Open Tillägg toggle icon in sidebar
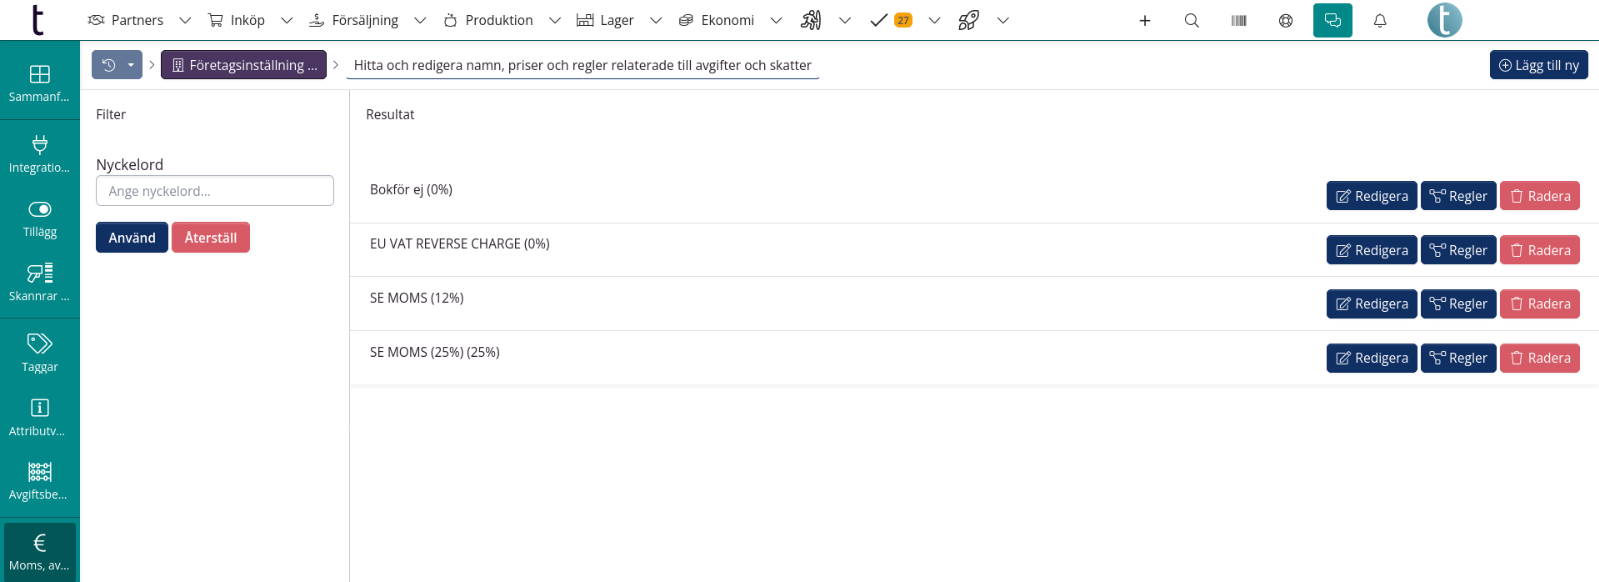The image size is (1599, 582). click(40, 218)
